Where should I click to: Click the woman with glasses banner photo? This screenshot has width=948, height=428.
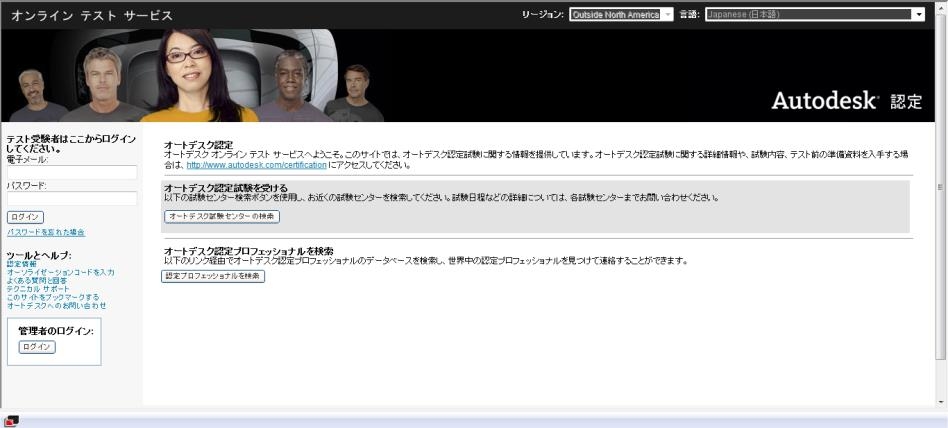[192, 76]
